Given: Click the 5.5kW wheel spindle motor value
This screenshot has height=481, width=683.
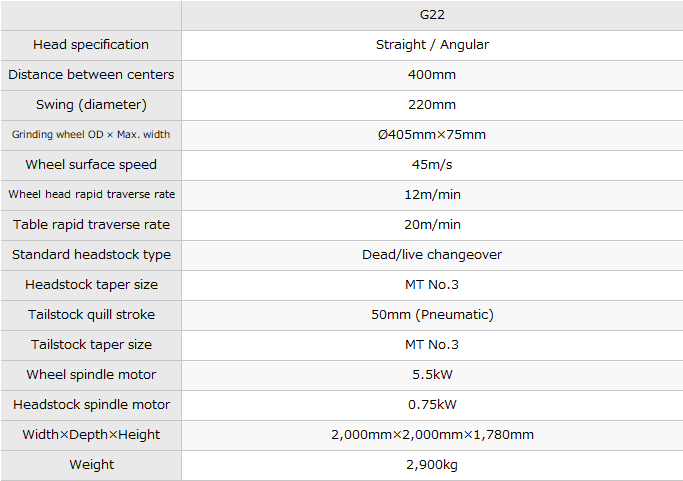Looking at the screenshot, I should [x=432, y=375].
